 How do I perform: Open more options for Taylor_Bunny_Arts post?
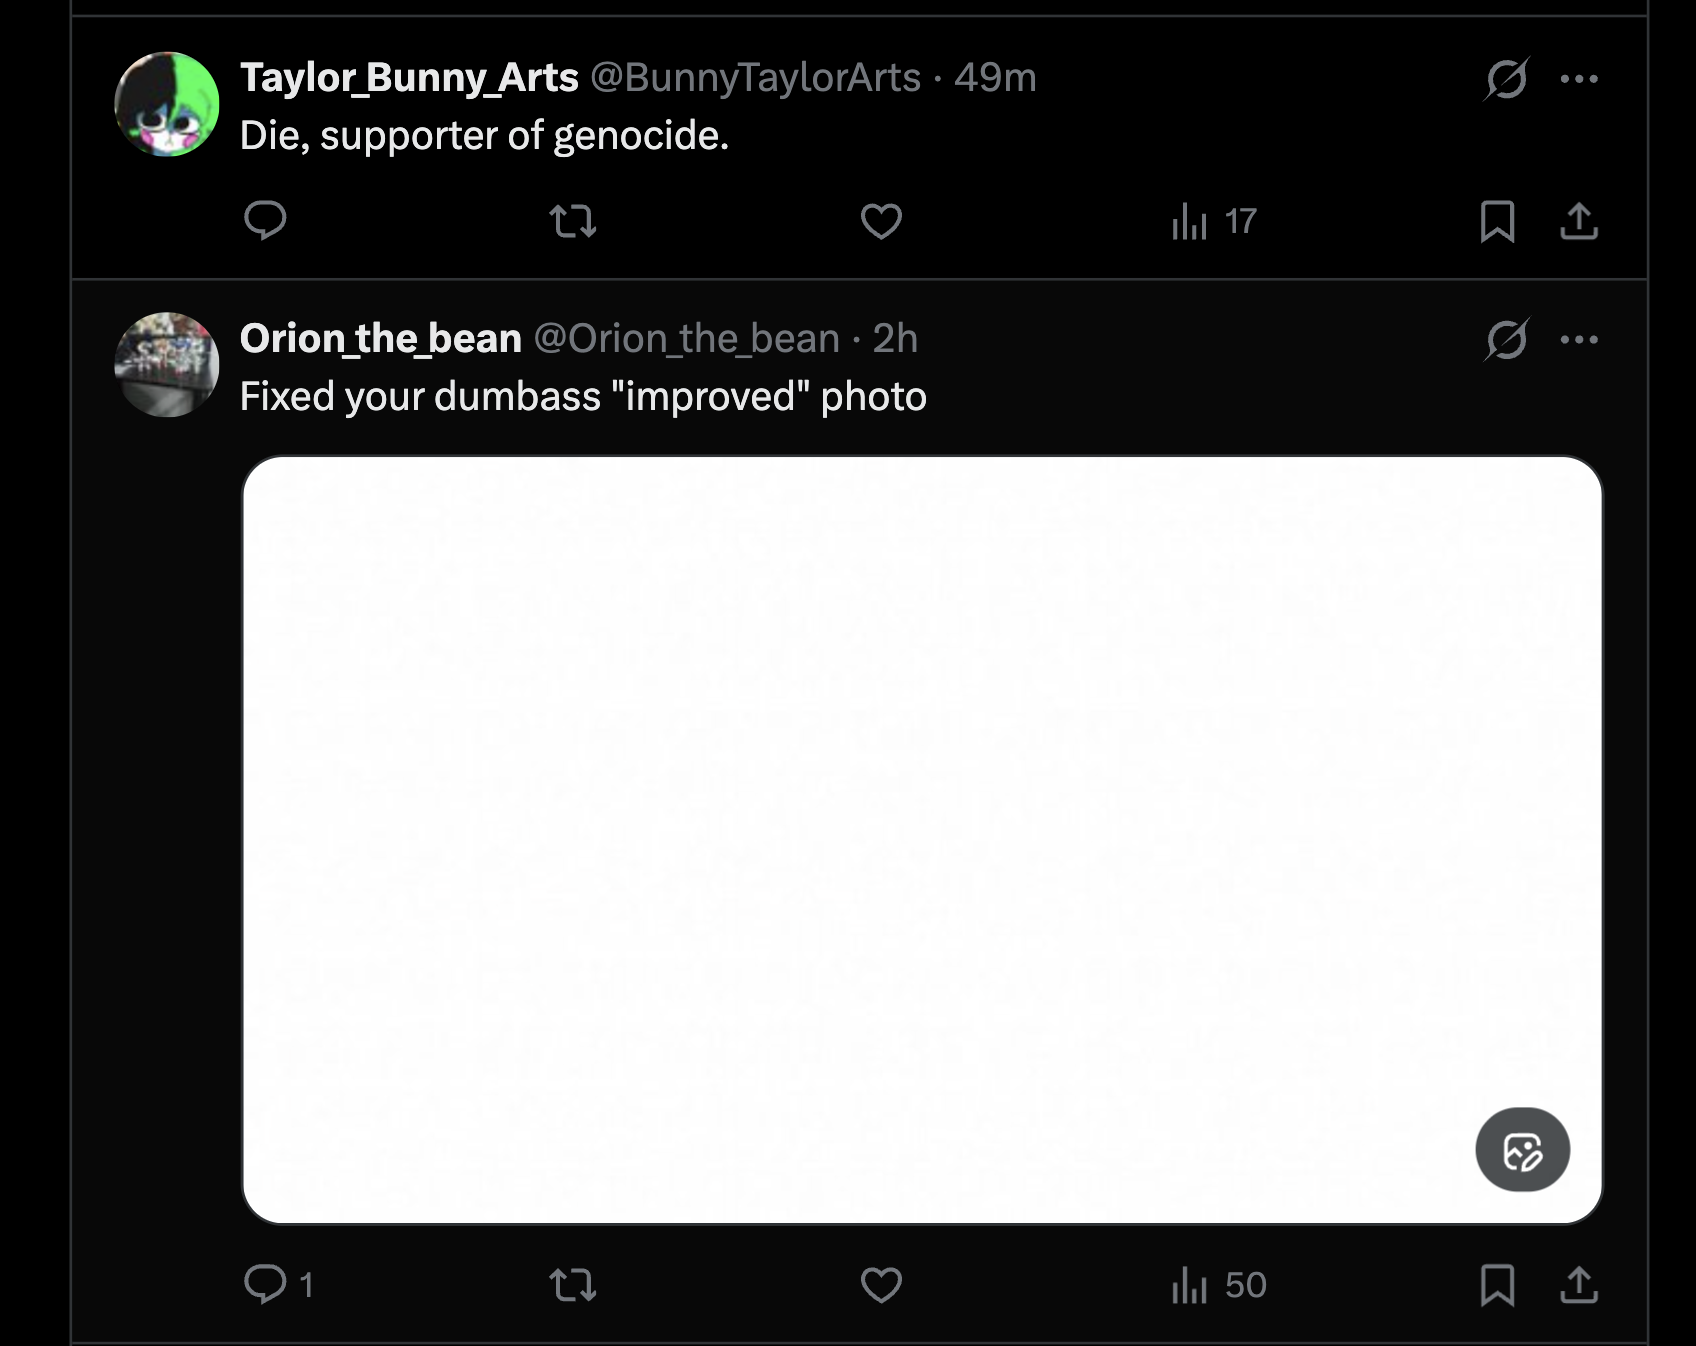coord(1579,78)
